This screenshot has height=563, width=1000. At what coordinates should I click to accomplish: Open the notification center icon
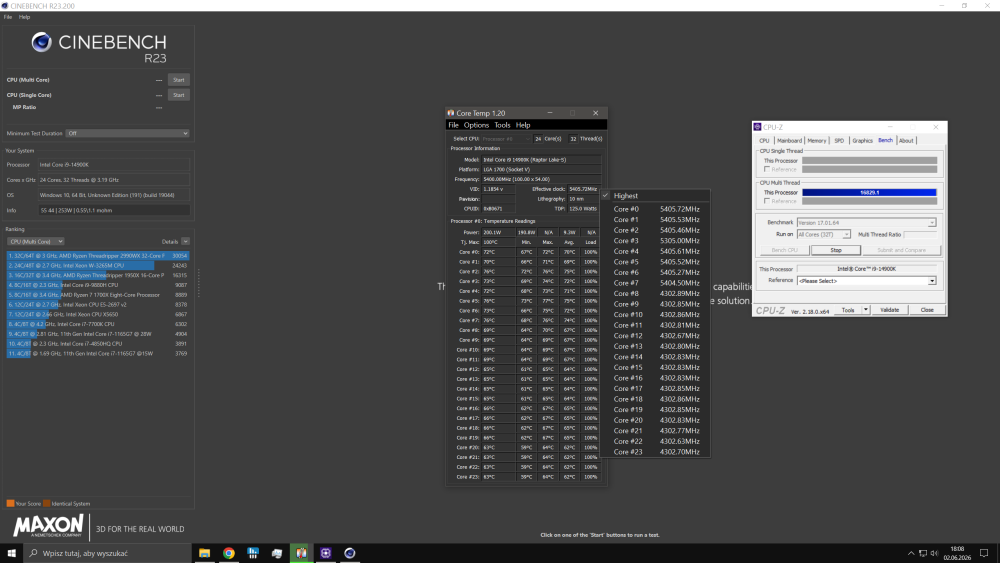pos(984,553)
